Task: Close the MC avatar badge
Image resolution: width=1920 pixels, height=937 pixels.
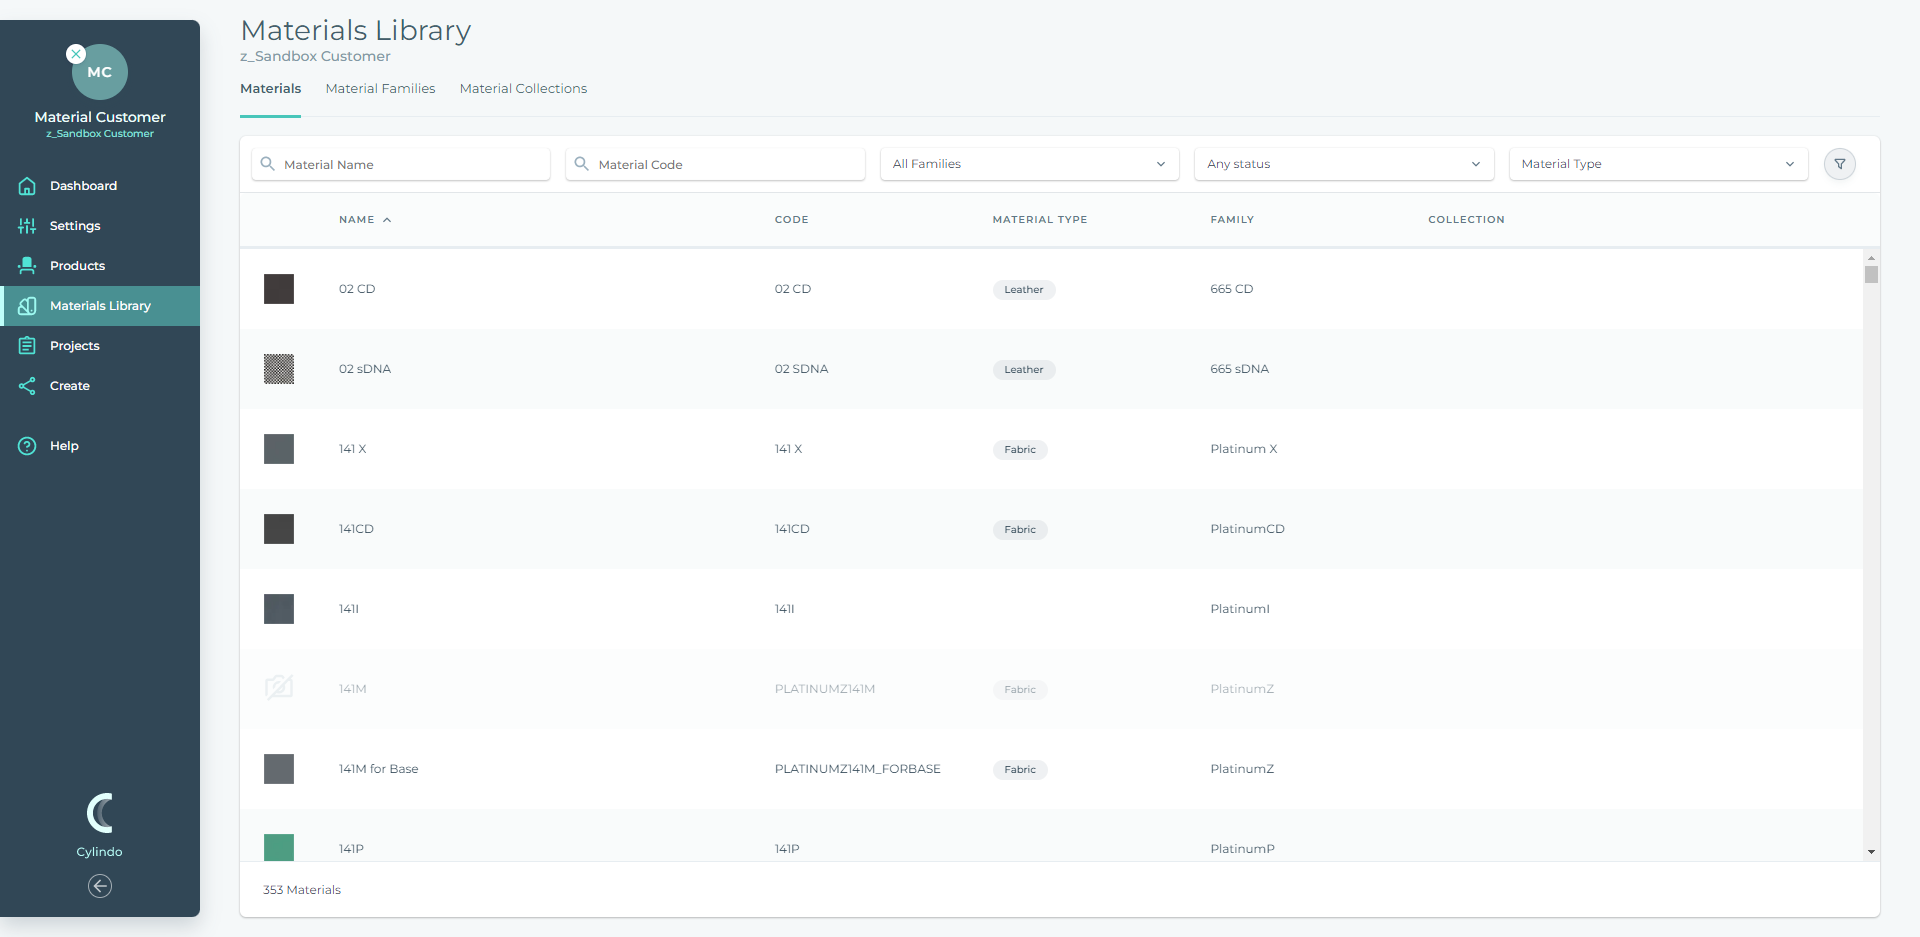Action: (x=76, y=54)
